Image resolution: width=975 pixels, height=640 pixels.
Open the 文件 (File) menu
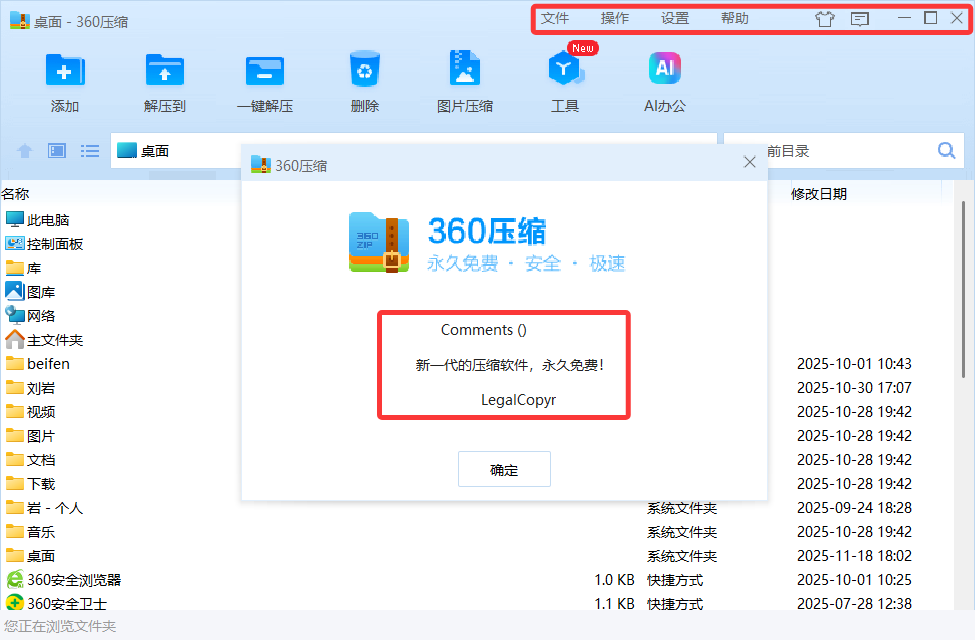[x=555, y=19]
